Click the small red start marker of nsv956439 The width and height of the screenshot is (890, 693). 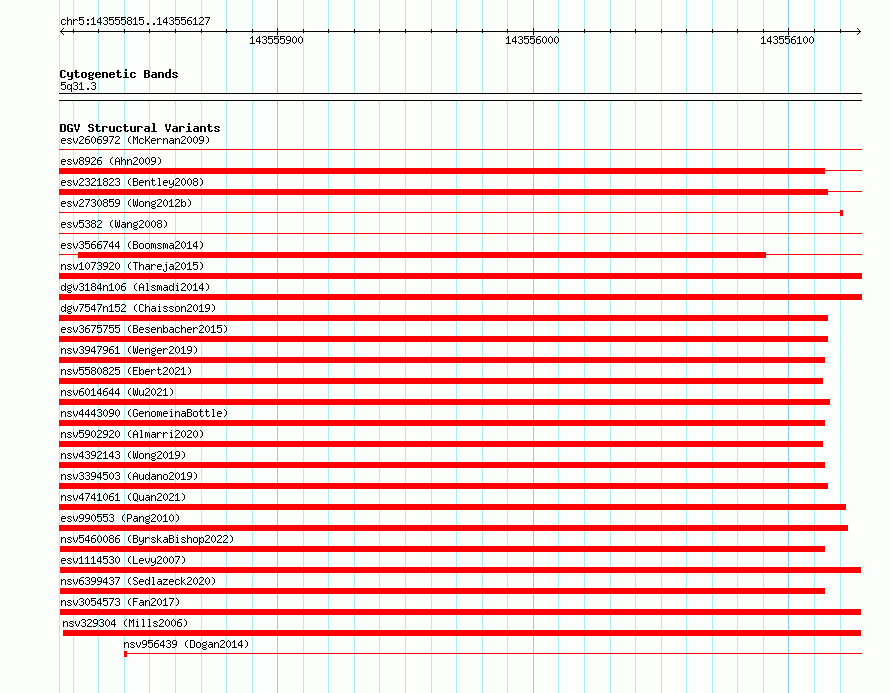(x=125, y=654)
